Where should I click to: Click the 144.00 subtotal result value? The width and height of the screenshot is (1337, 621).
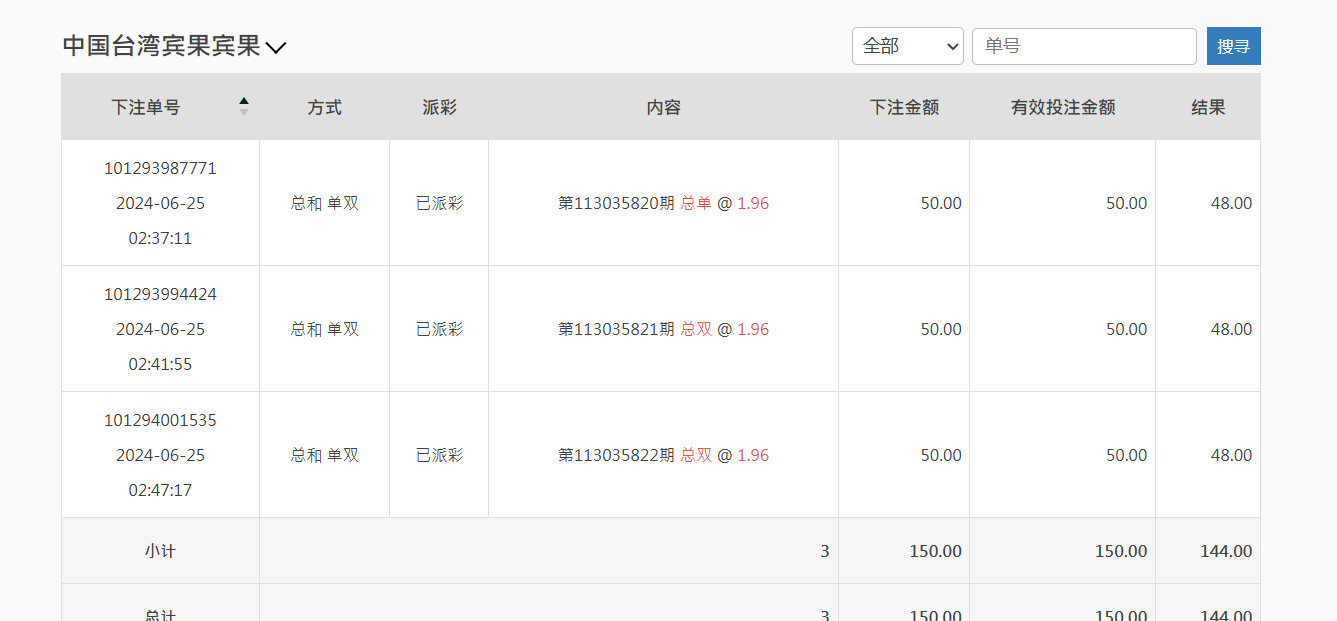click(x=1225, y=551)
